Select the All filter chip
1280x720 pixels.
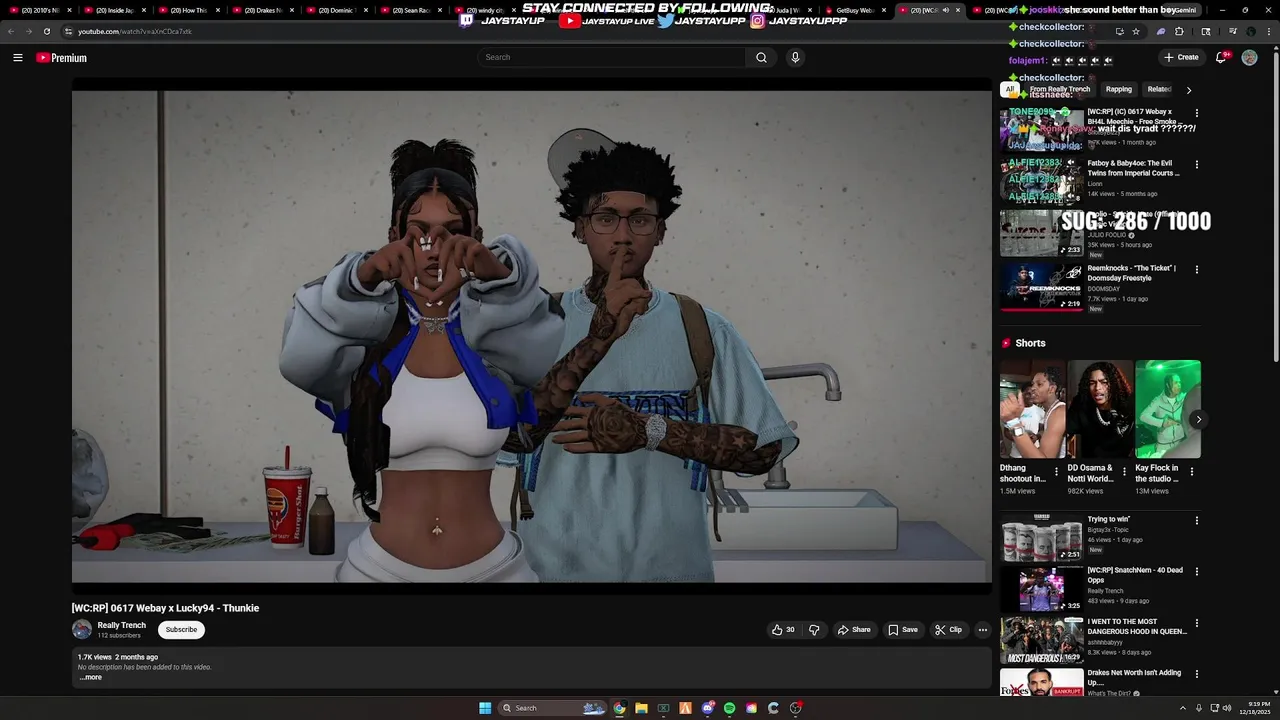click(1010, 89)
